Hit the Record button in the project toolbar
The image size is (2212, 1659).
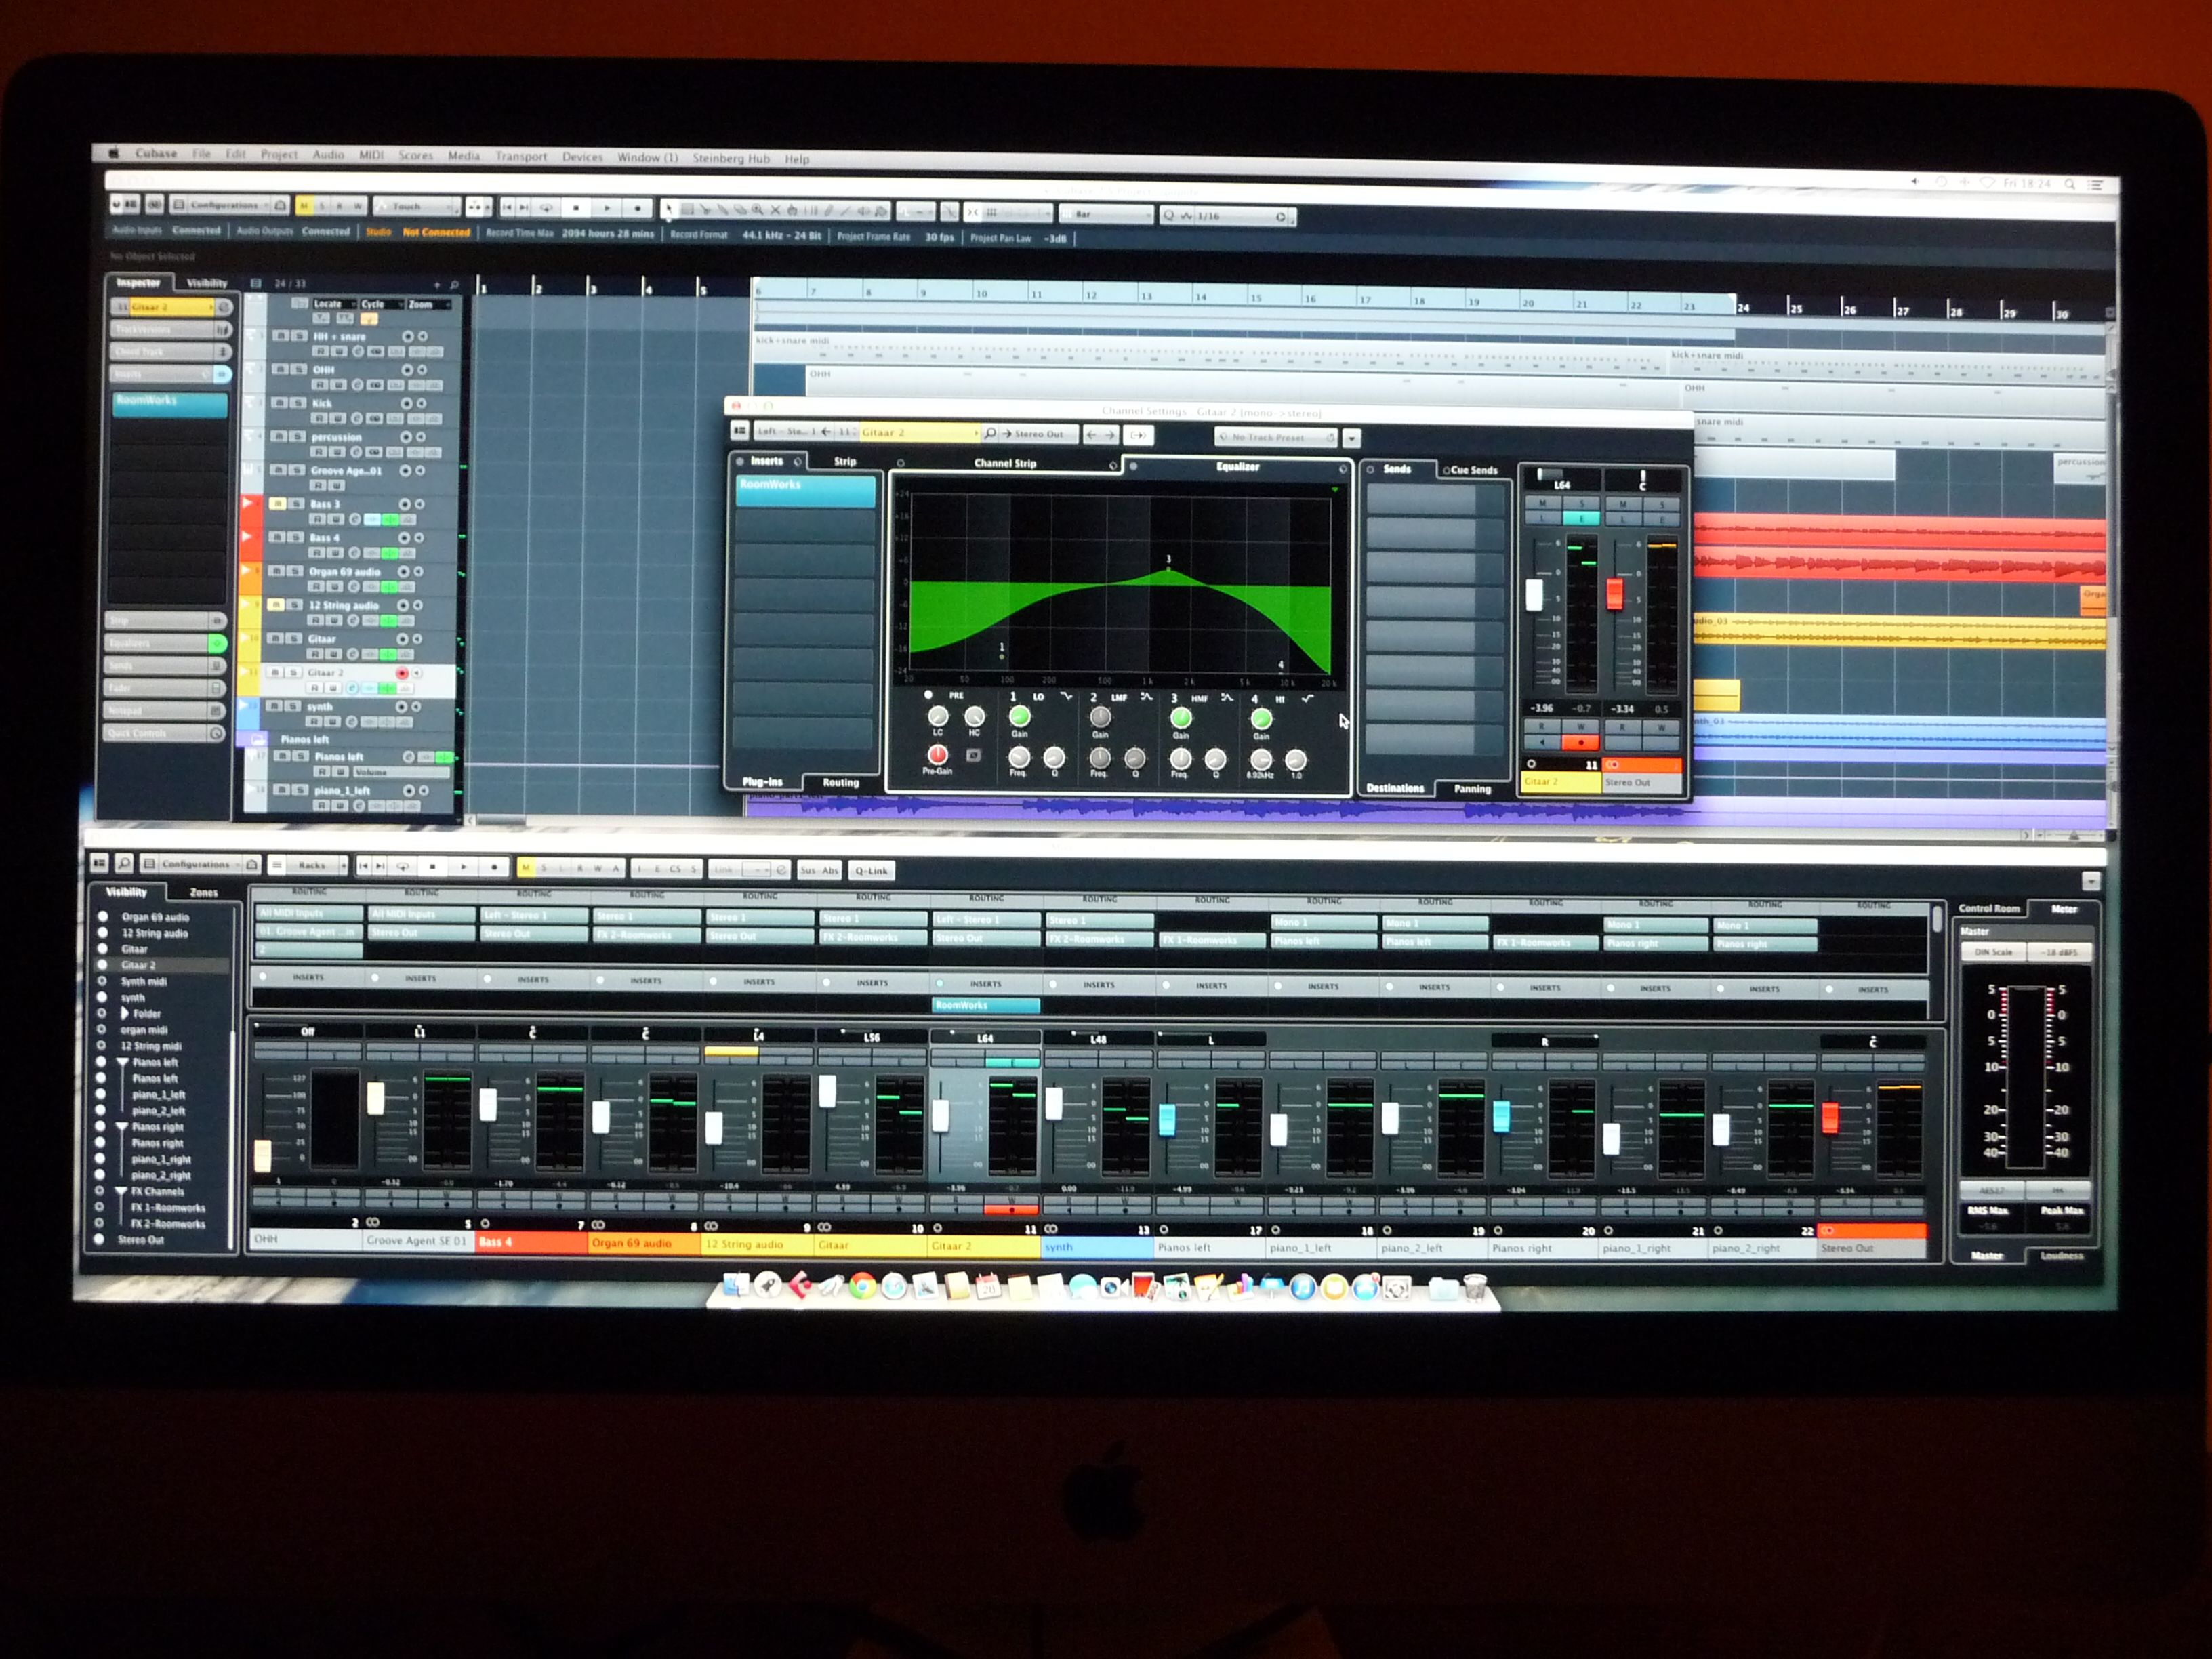click(638, 208)
